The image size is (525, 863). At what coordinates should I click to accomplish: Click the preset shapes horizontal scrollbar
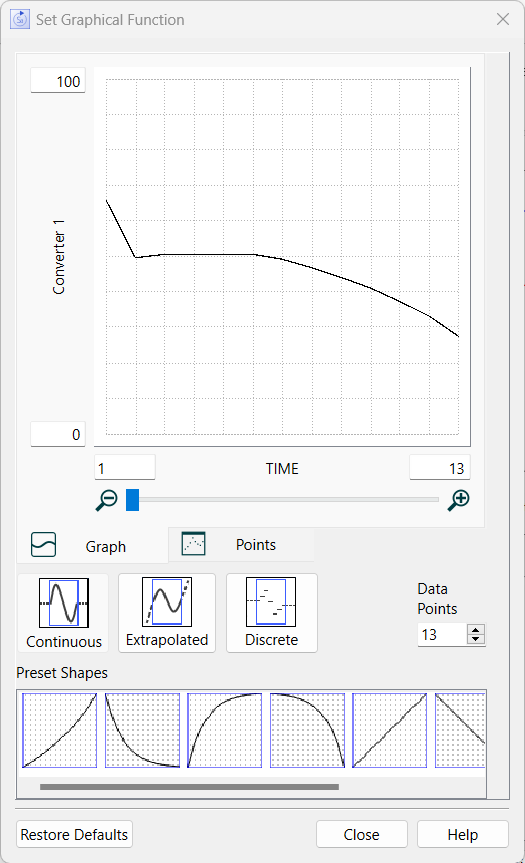click(189, 787)
